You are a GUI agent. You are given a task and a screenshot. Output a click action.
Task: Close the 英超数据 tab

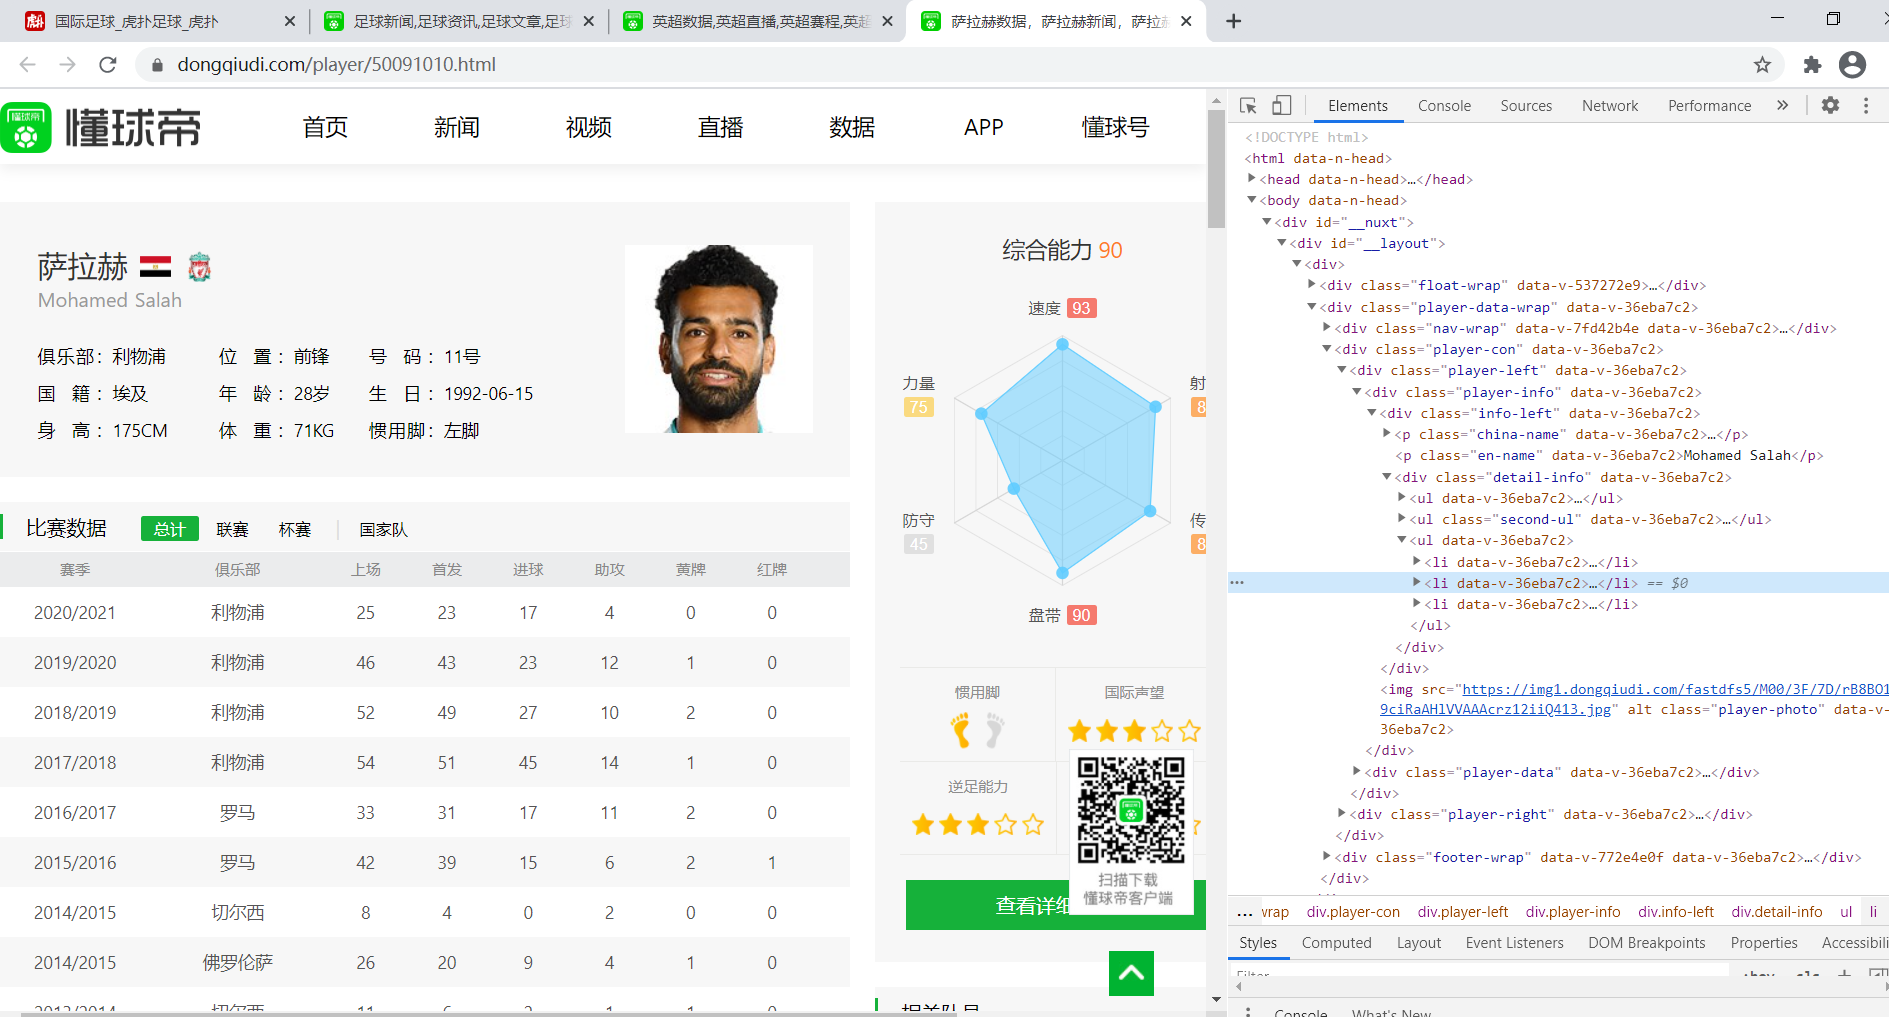click(887, 21)
